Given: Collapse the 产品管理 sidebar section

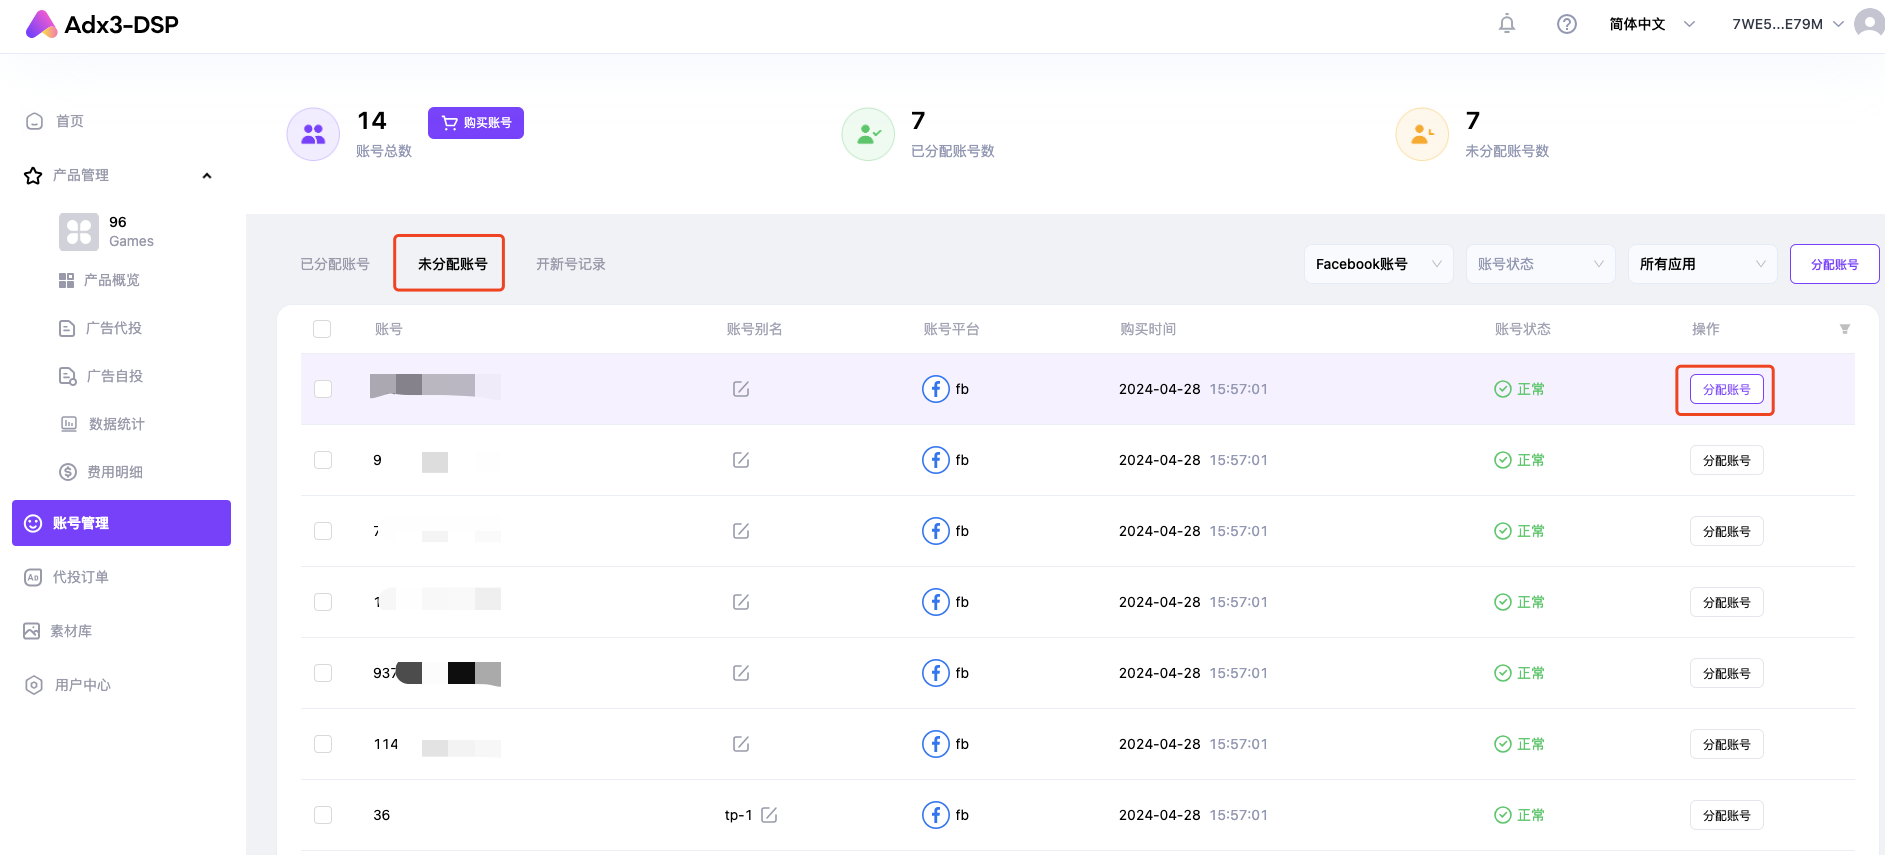Looking at the screenshot, I should pyautogui.click(x=207, y=176).
